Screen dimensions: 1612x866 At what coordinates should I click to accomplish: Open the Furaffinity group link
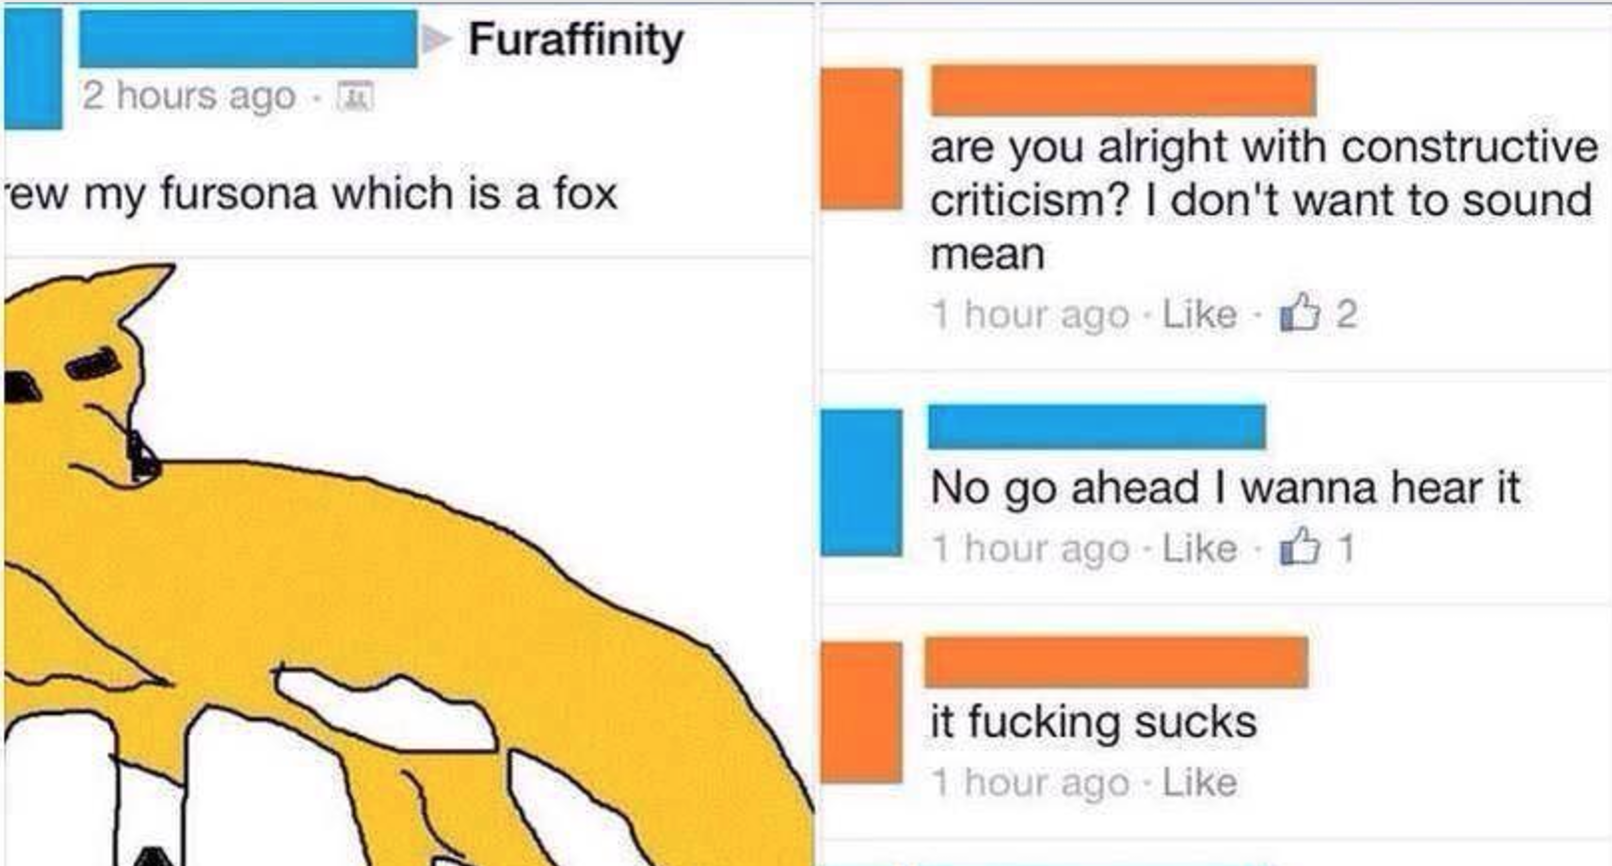tap(576, 40)
